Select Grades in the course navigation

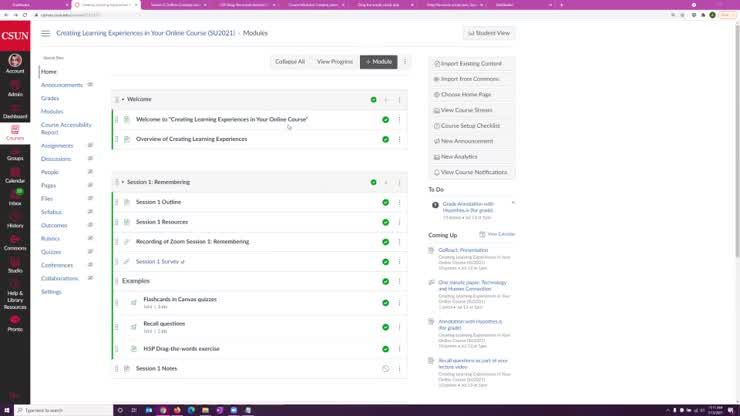[50, 98]
